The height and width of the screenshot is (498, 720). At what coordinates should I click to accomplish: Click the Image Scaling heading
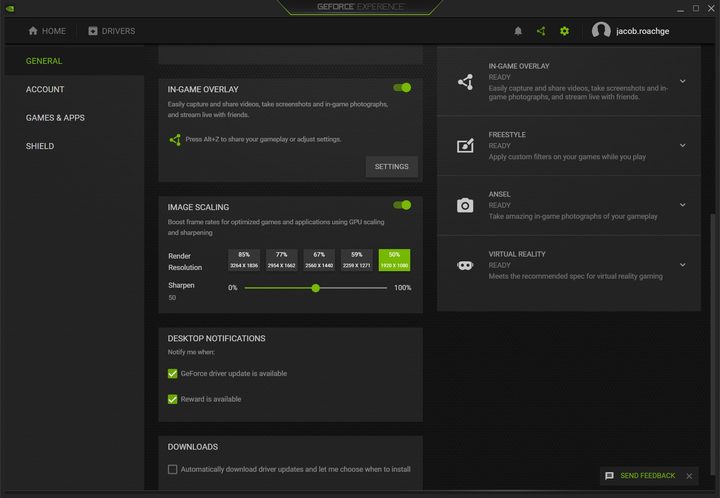pyautogui.click(x=198, y=207)
